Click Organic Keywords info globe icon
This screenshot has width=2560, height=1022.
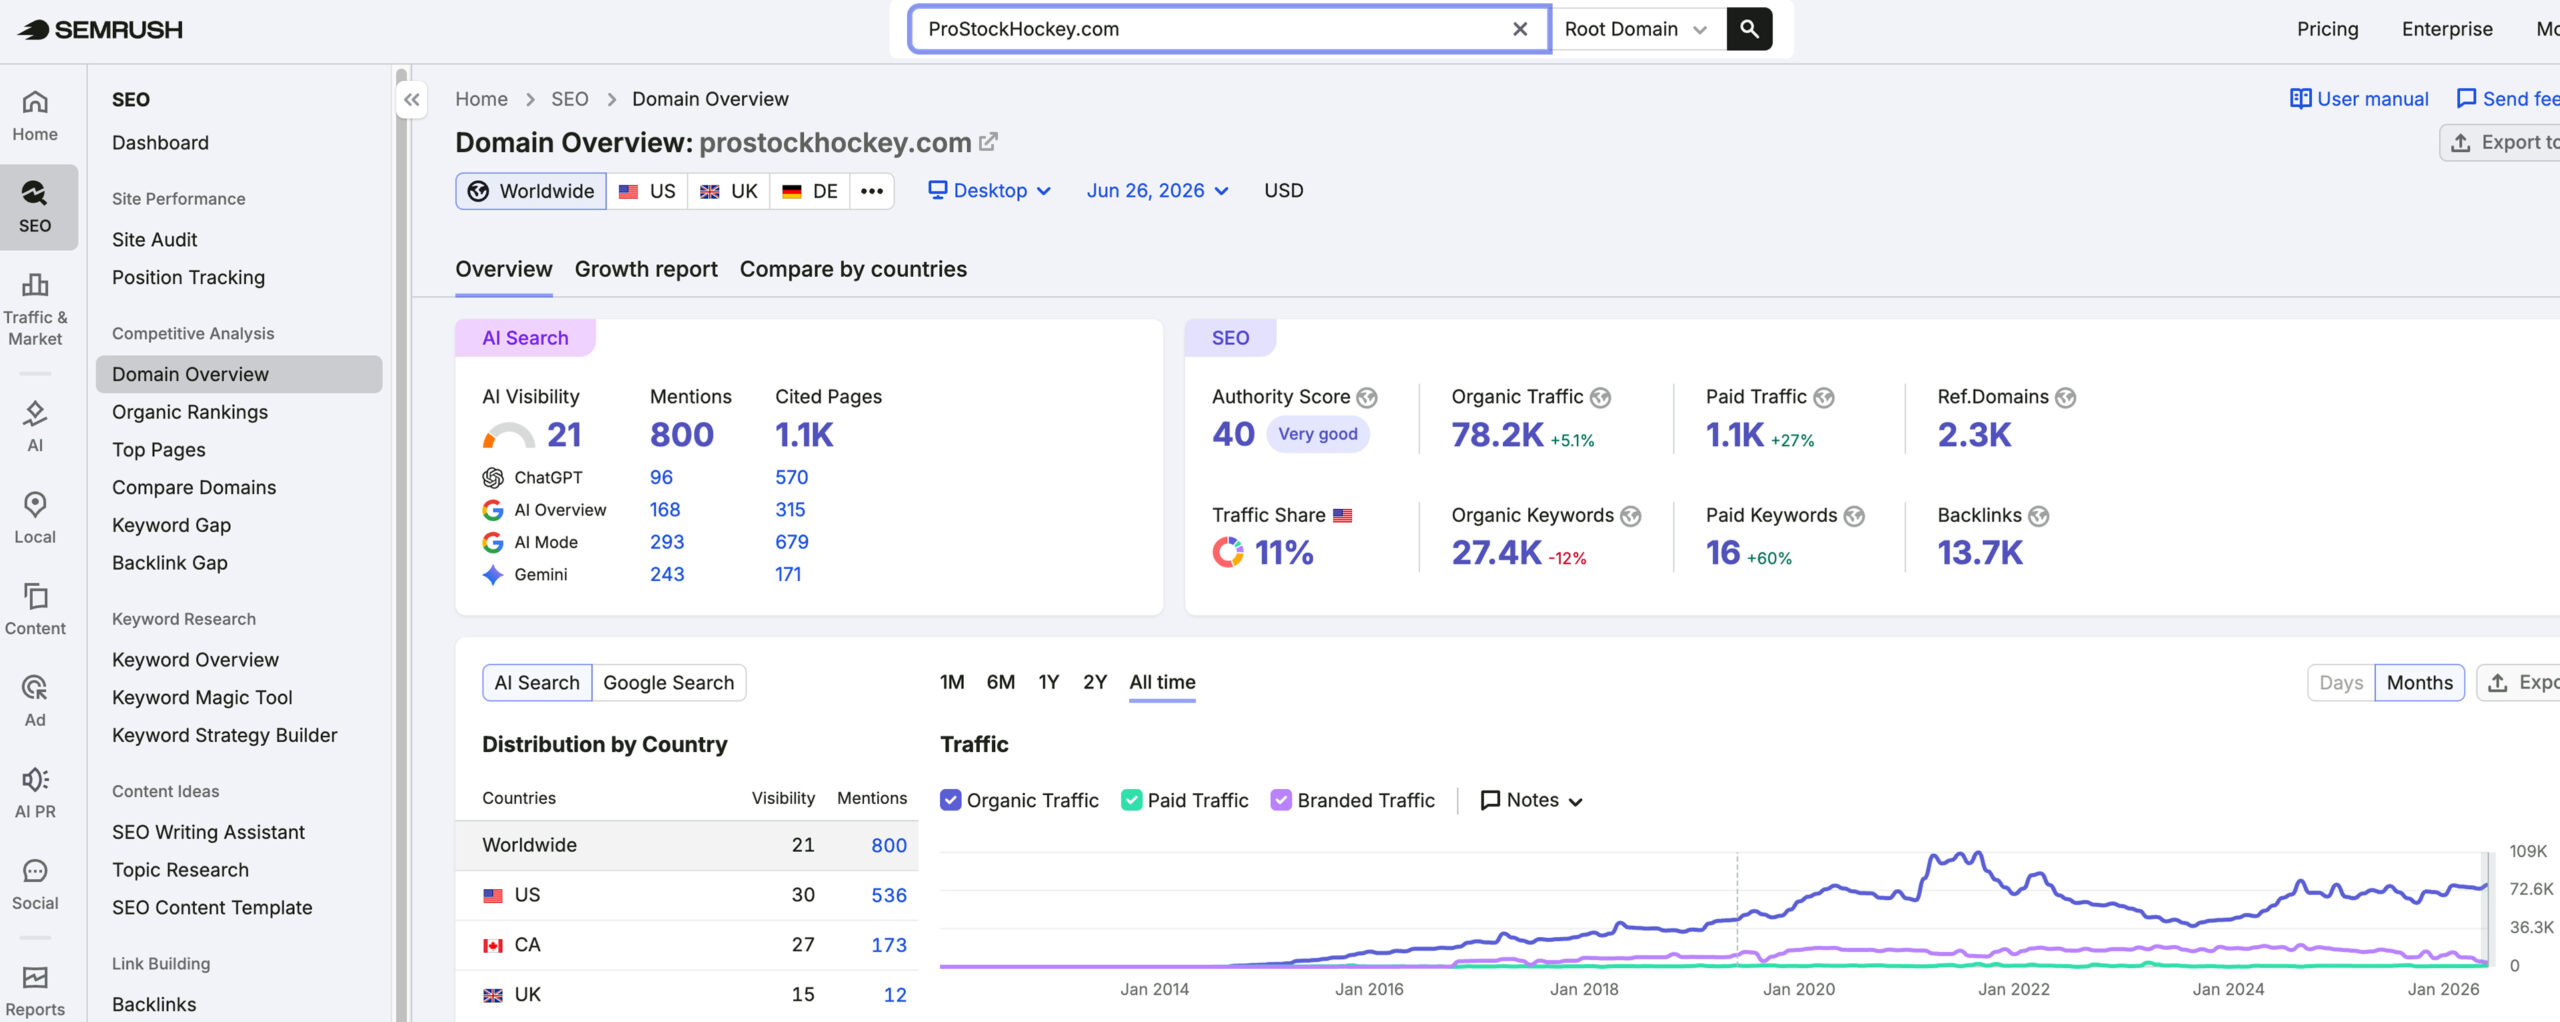click(1631, 515)
